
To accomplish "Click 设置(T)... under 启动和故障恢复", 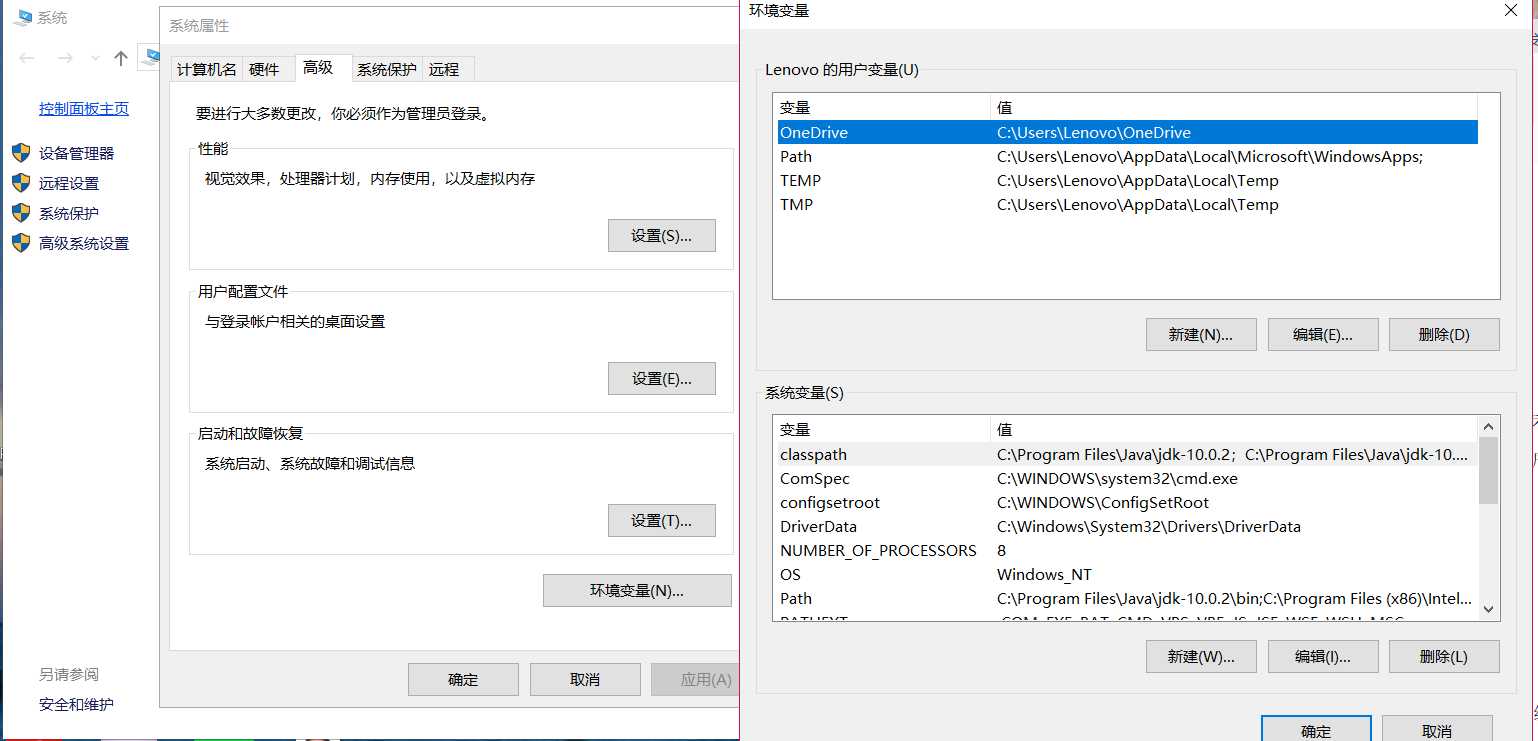I will tap(662, 521).
